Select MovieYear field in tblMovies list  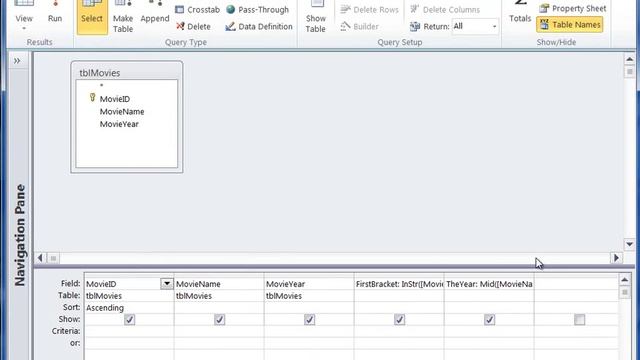(x=119, y=124)
